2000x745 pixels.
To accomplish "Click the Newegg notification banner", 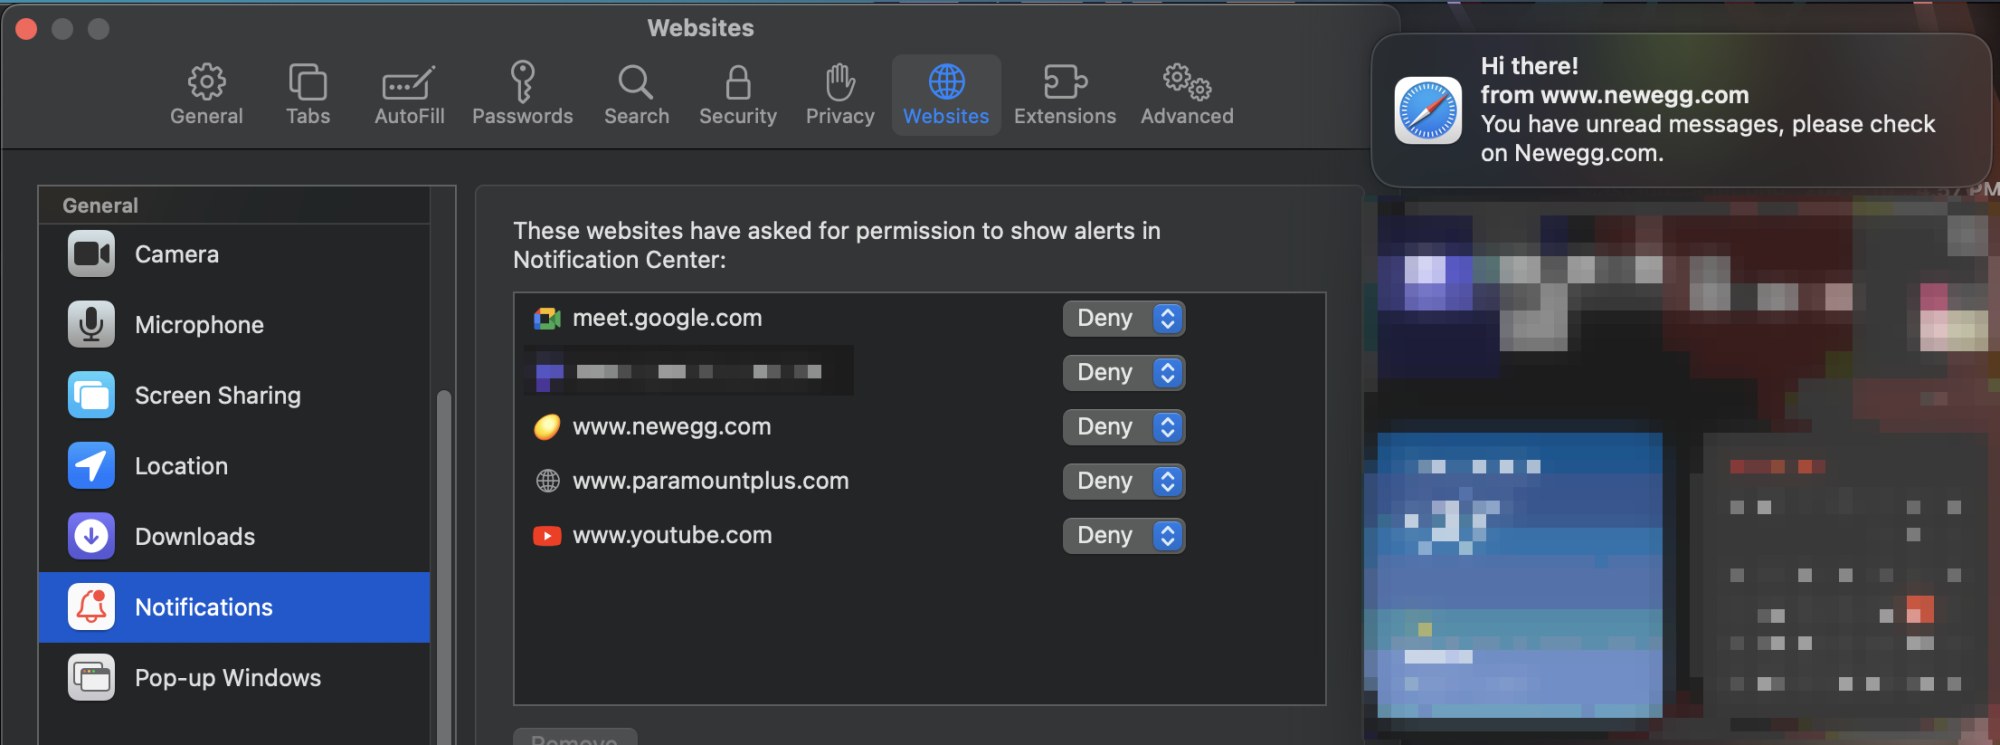I will 1682,110.
